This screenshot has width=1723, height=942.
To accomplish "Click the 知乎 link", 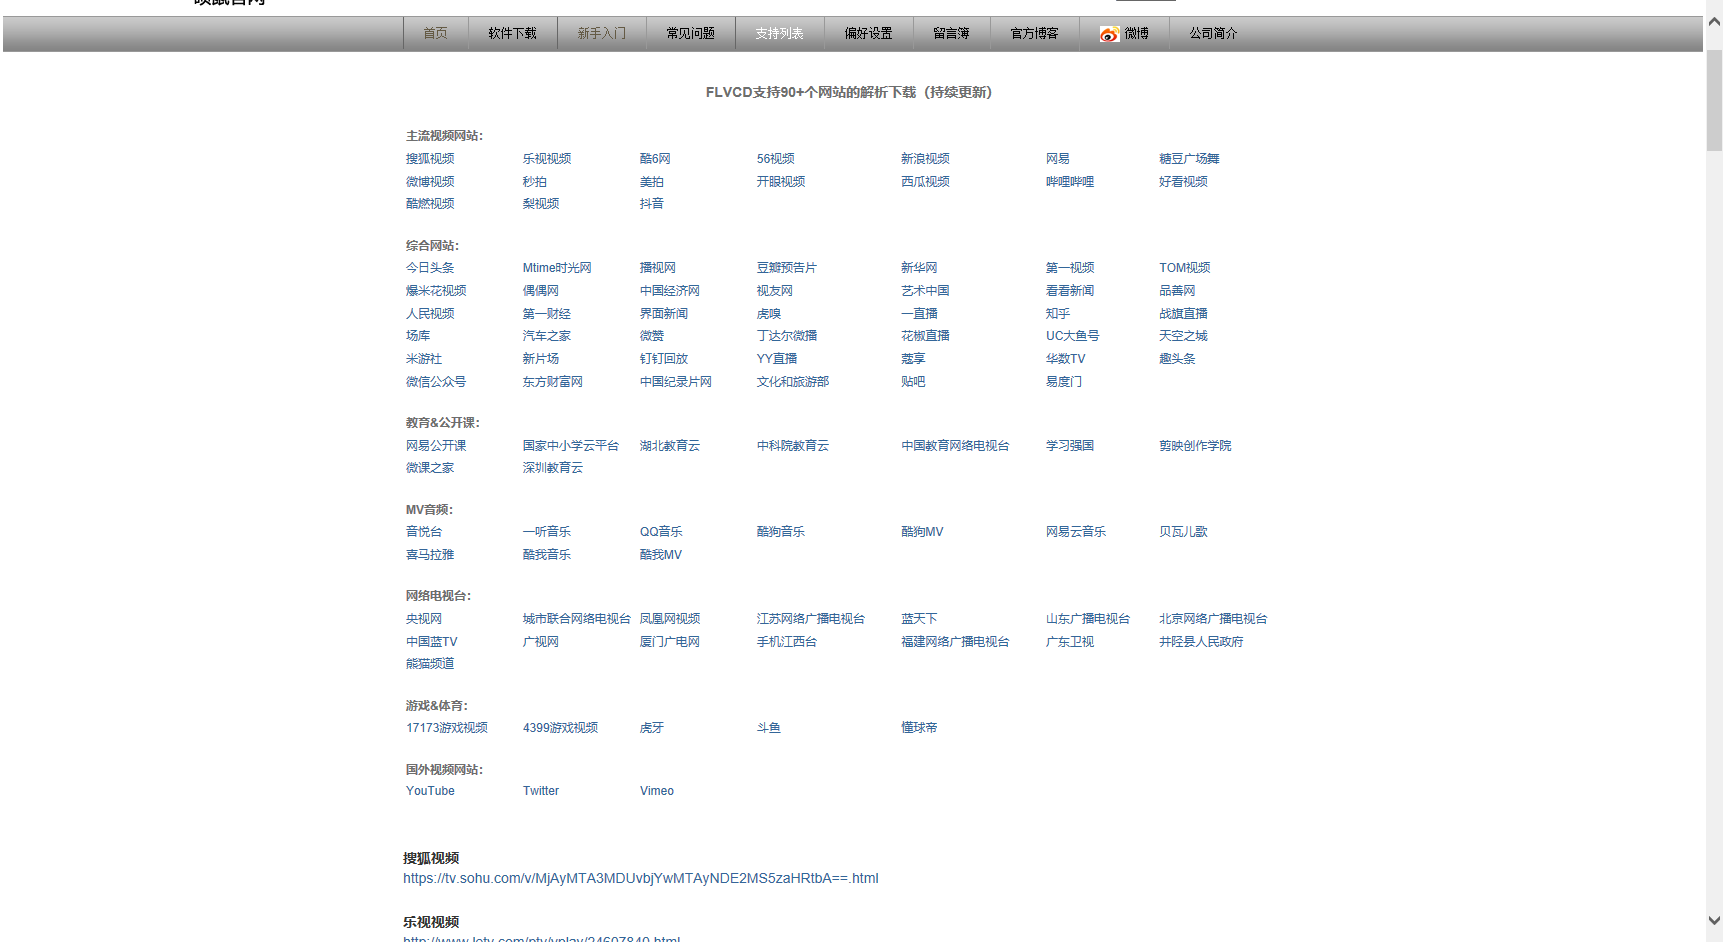I will pos(1058,314).
